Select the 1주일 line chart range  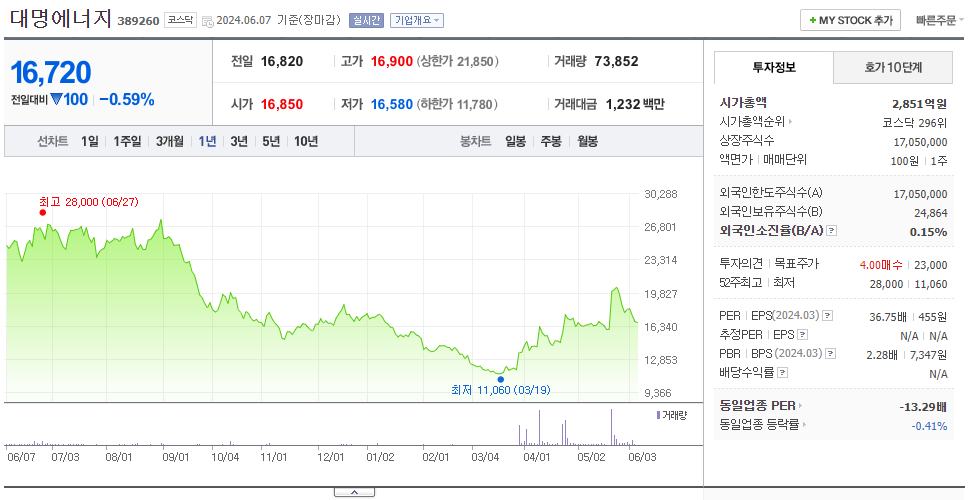127,141
